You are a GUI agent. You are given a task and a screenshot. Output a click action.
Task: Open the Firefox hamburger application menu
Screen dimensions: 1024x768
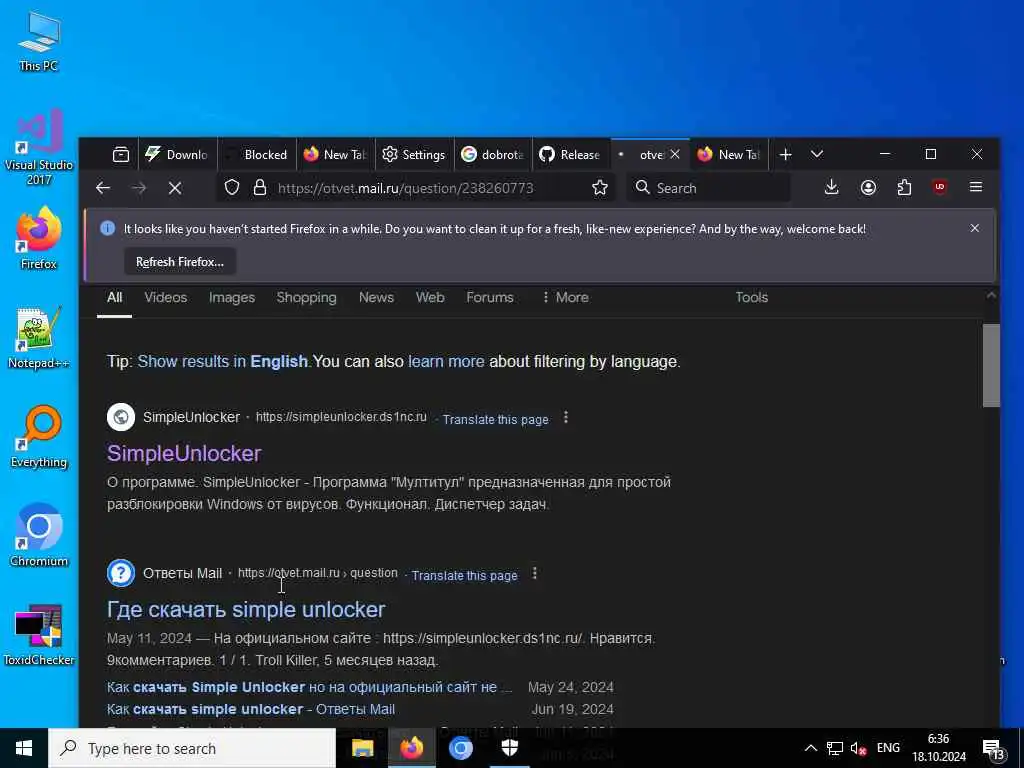tap(976, 187)
